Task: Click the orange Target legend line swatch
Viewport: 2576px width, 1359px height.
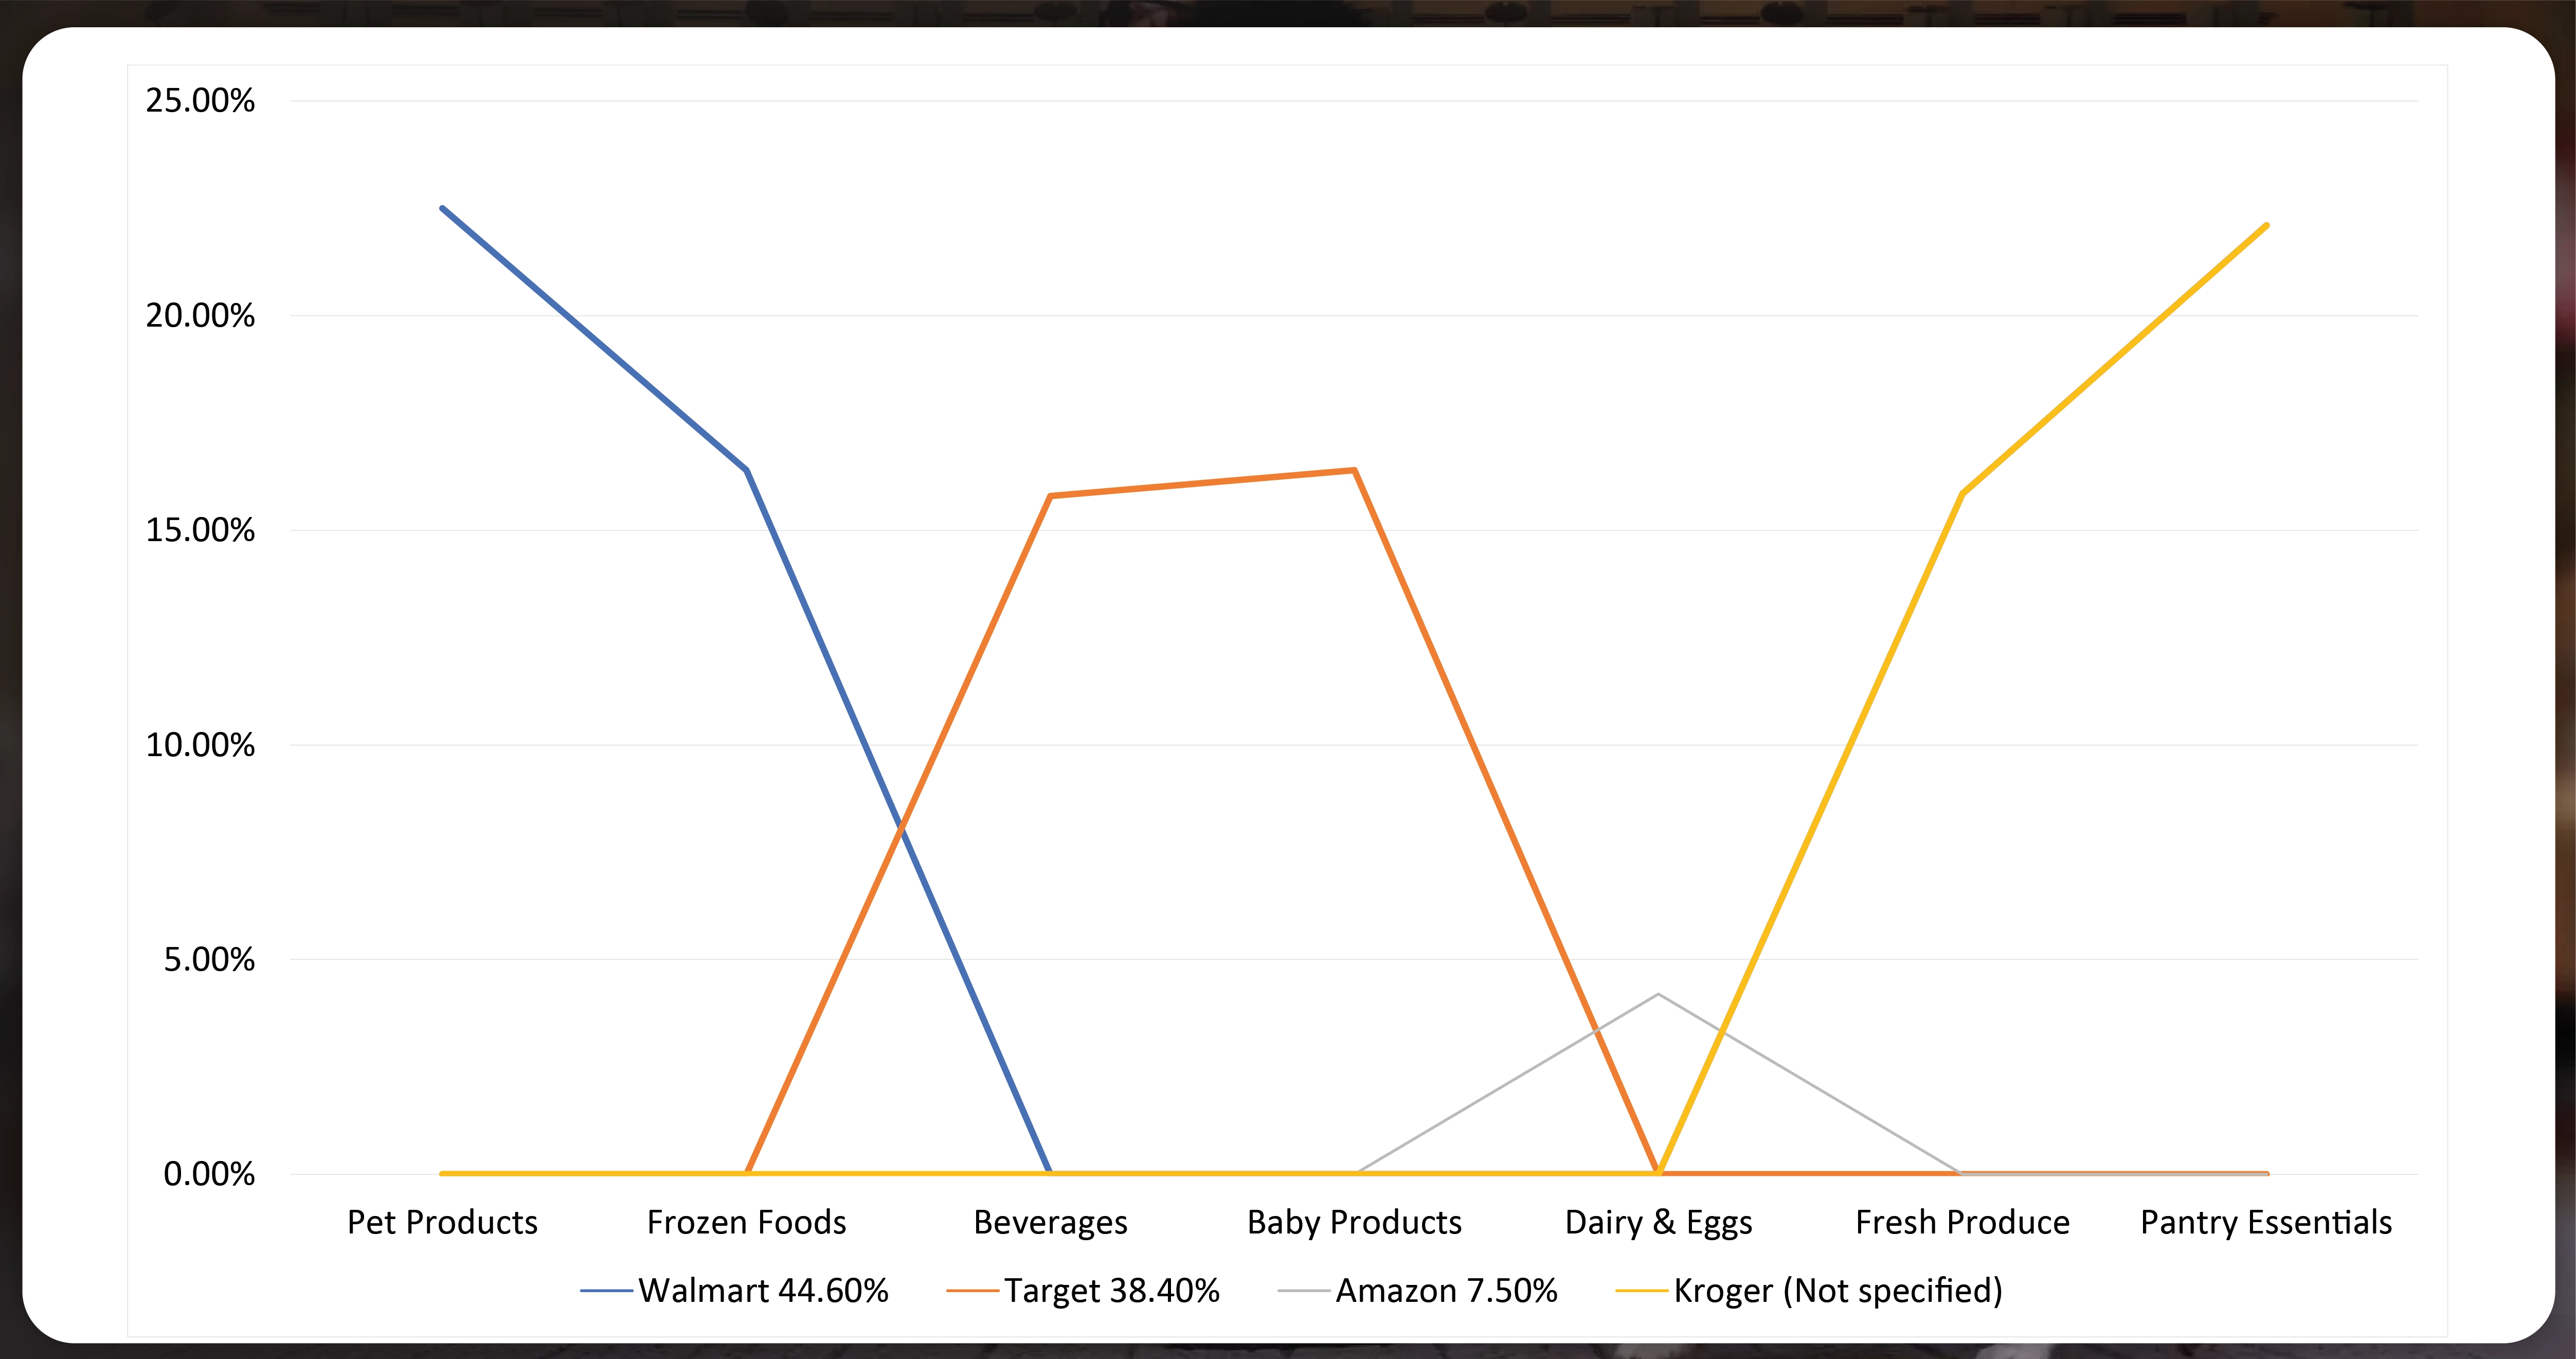Action: (x=972, y=1291)
